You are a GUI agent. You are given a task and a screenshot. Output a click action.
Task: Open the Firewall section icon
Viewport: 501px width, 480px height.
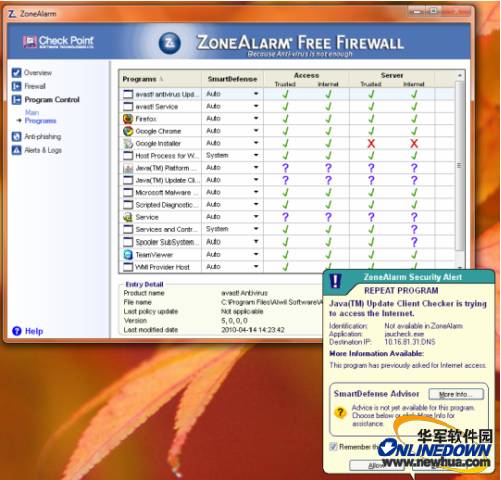(16, 86)
